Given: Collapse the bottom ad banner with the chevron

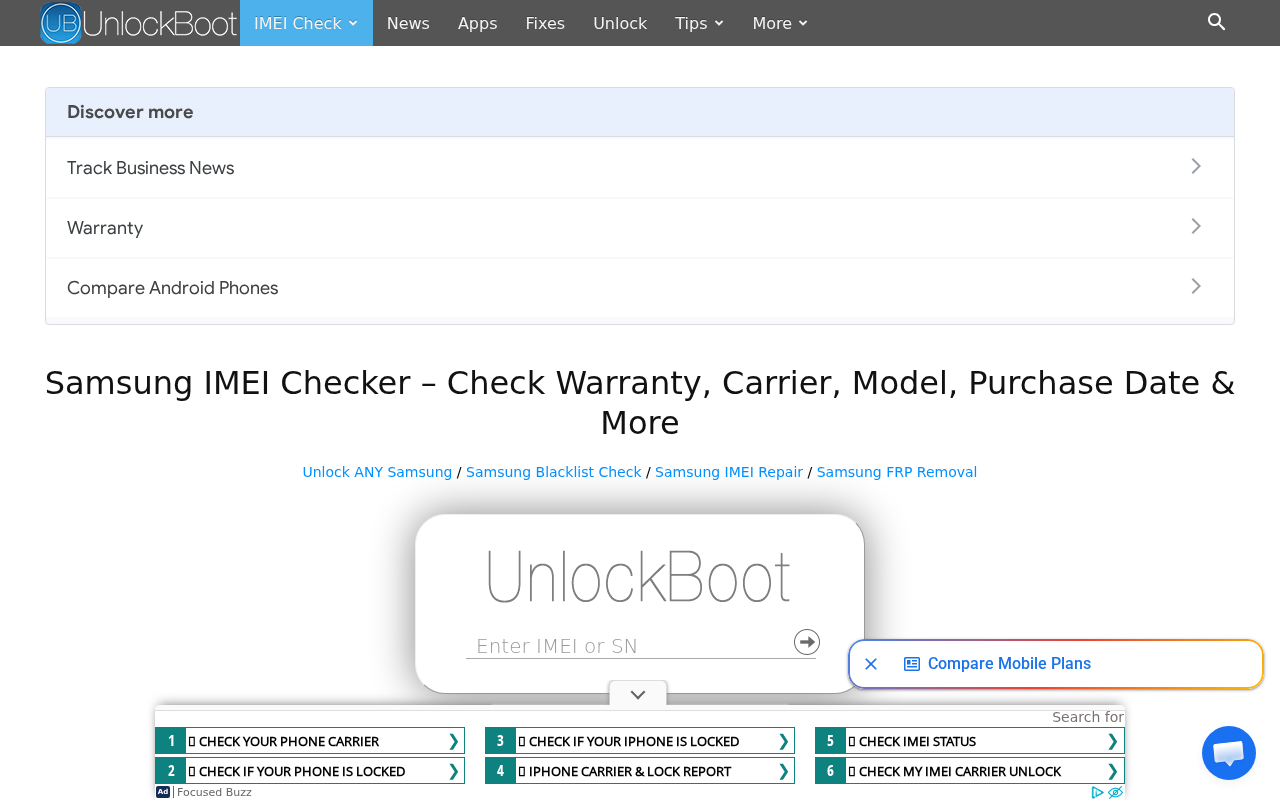Looking at the screenshot, I should tap(638, 695).
